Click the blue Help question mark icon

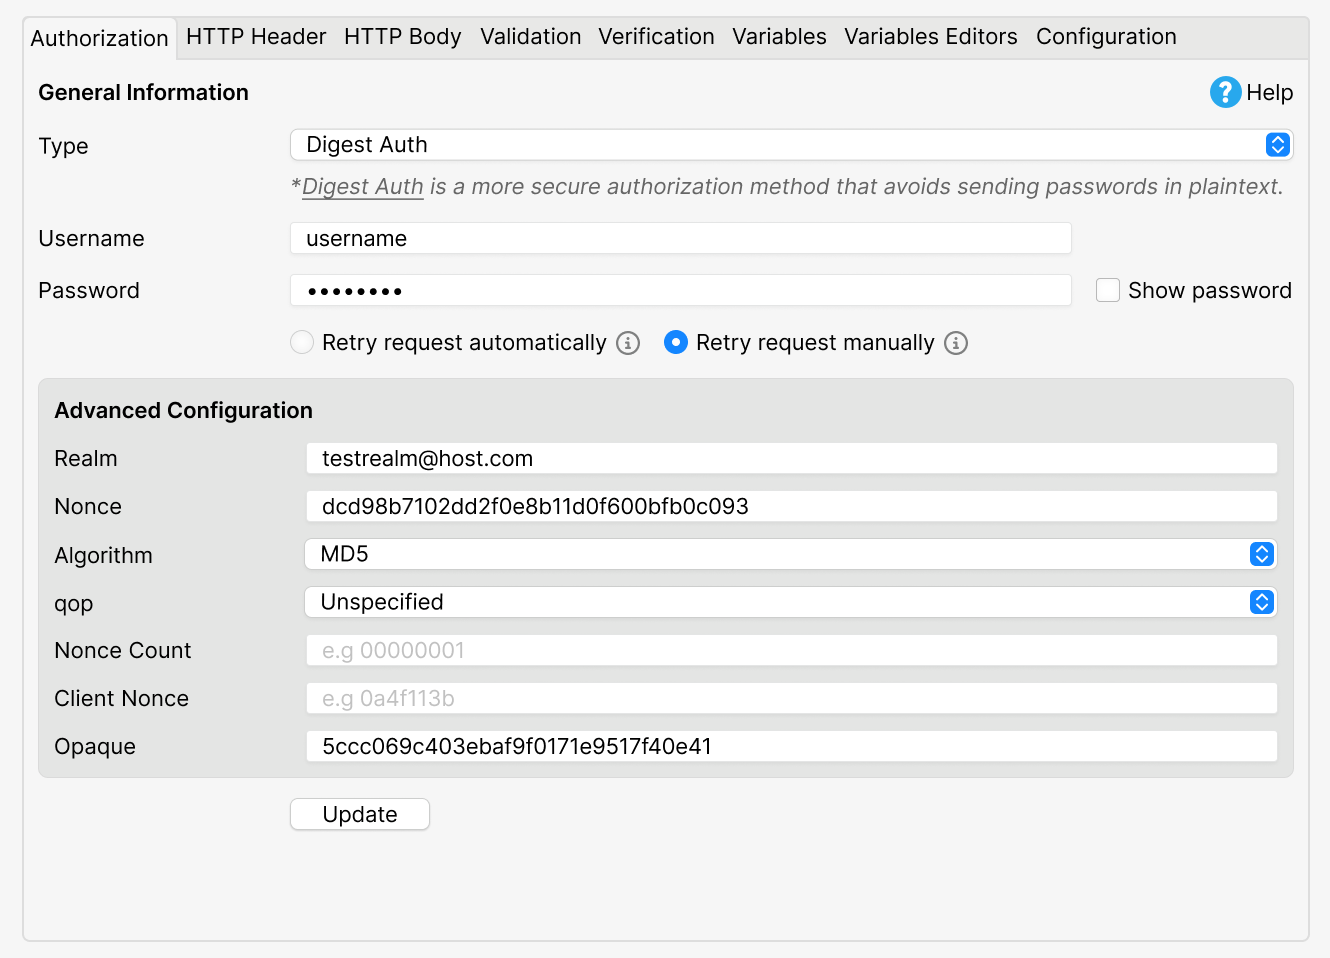(x=1225, y=92)
